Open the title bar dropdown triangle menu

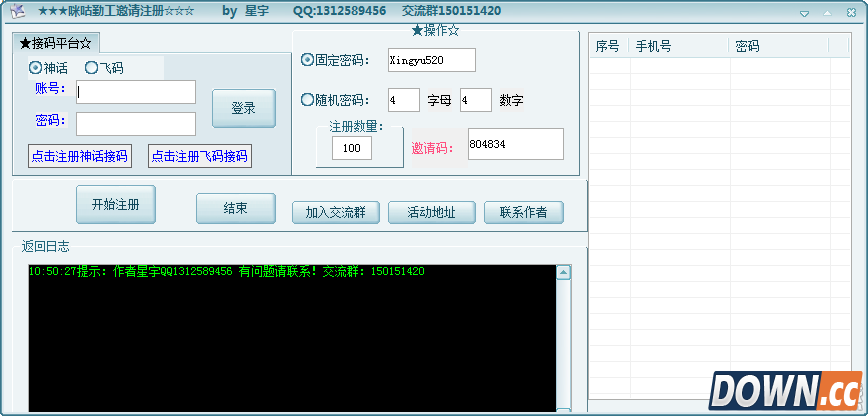pyautogui.click(x=805, y=13)
